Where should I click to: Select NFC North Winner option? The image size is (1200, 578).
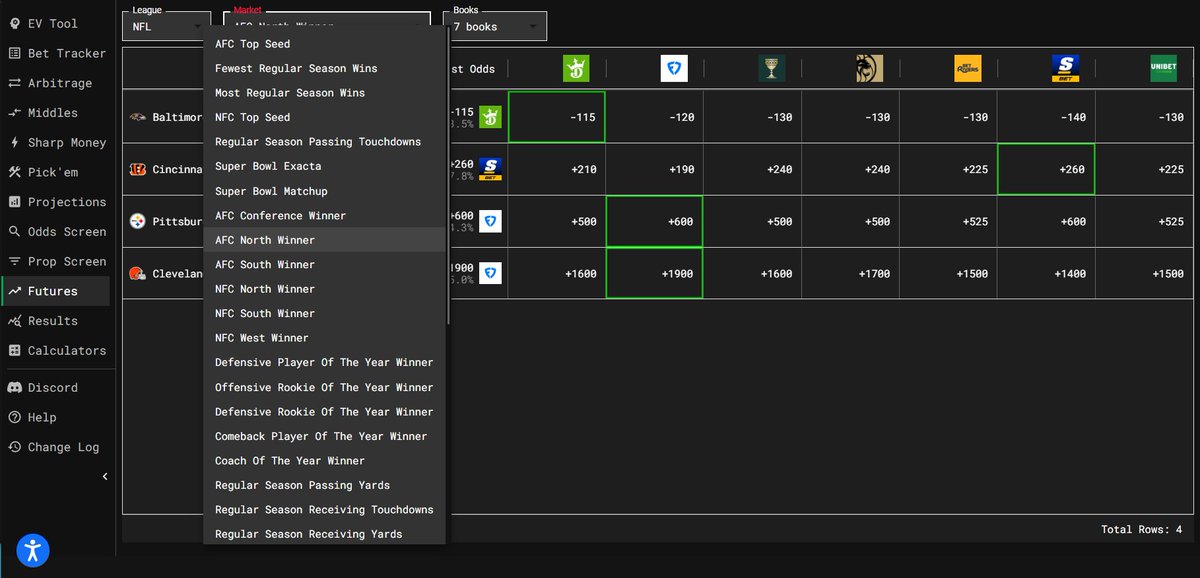[x=325, y=289]
